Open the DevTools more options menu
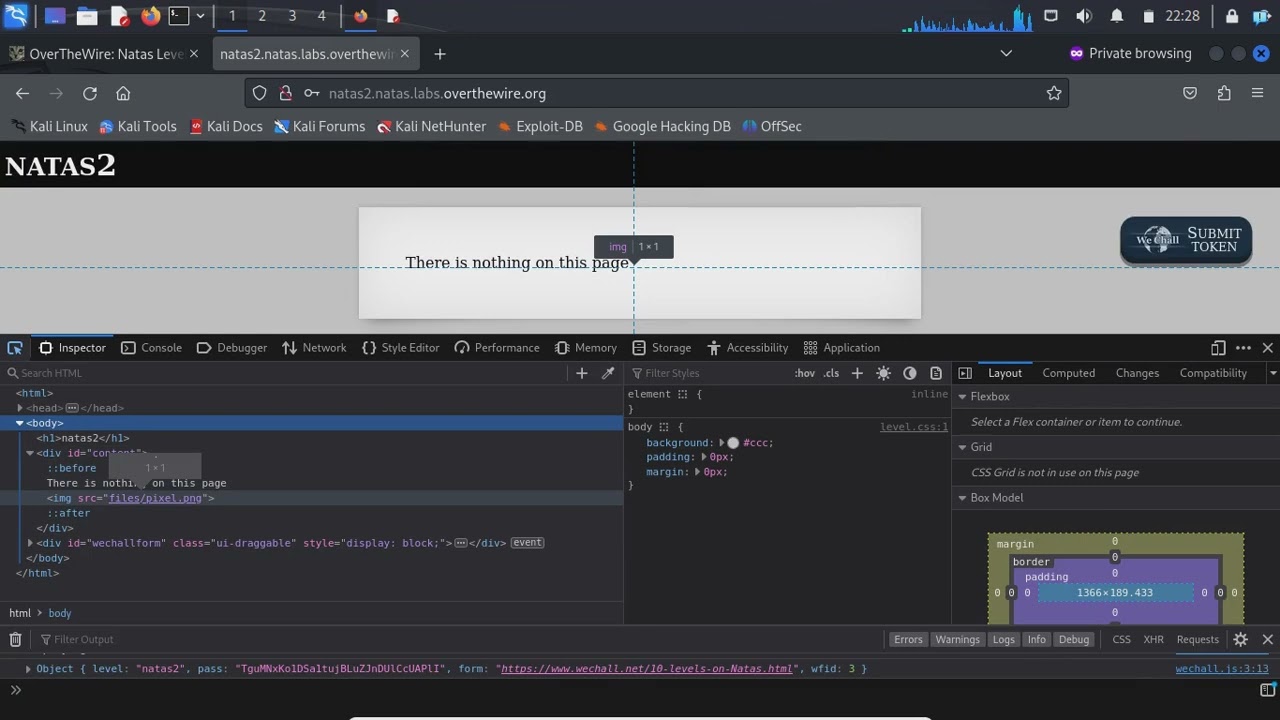 click(x=1243, y=348)
